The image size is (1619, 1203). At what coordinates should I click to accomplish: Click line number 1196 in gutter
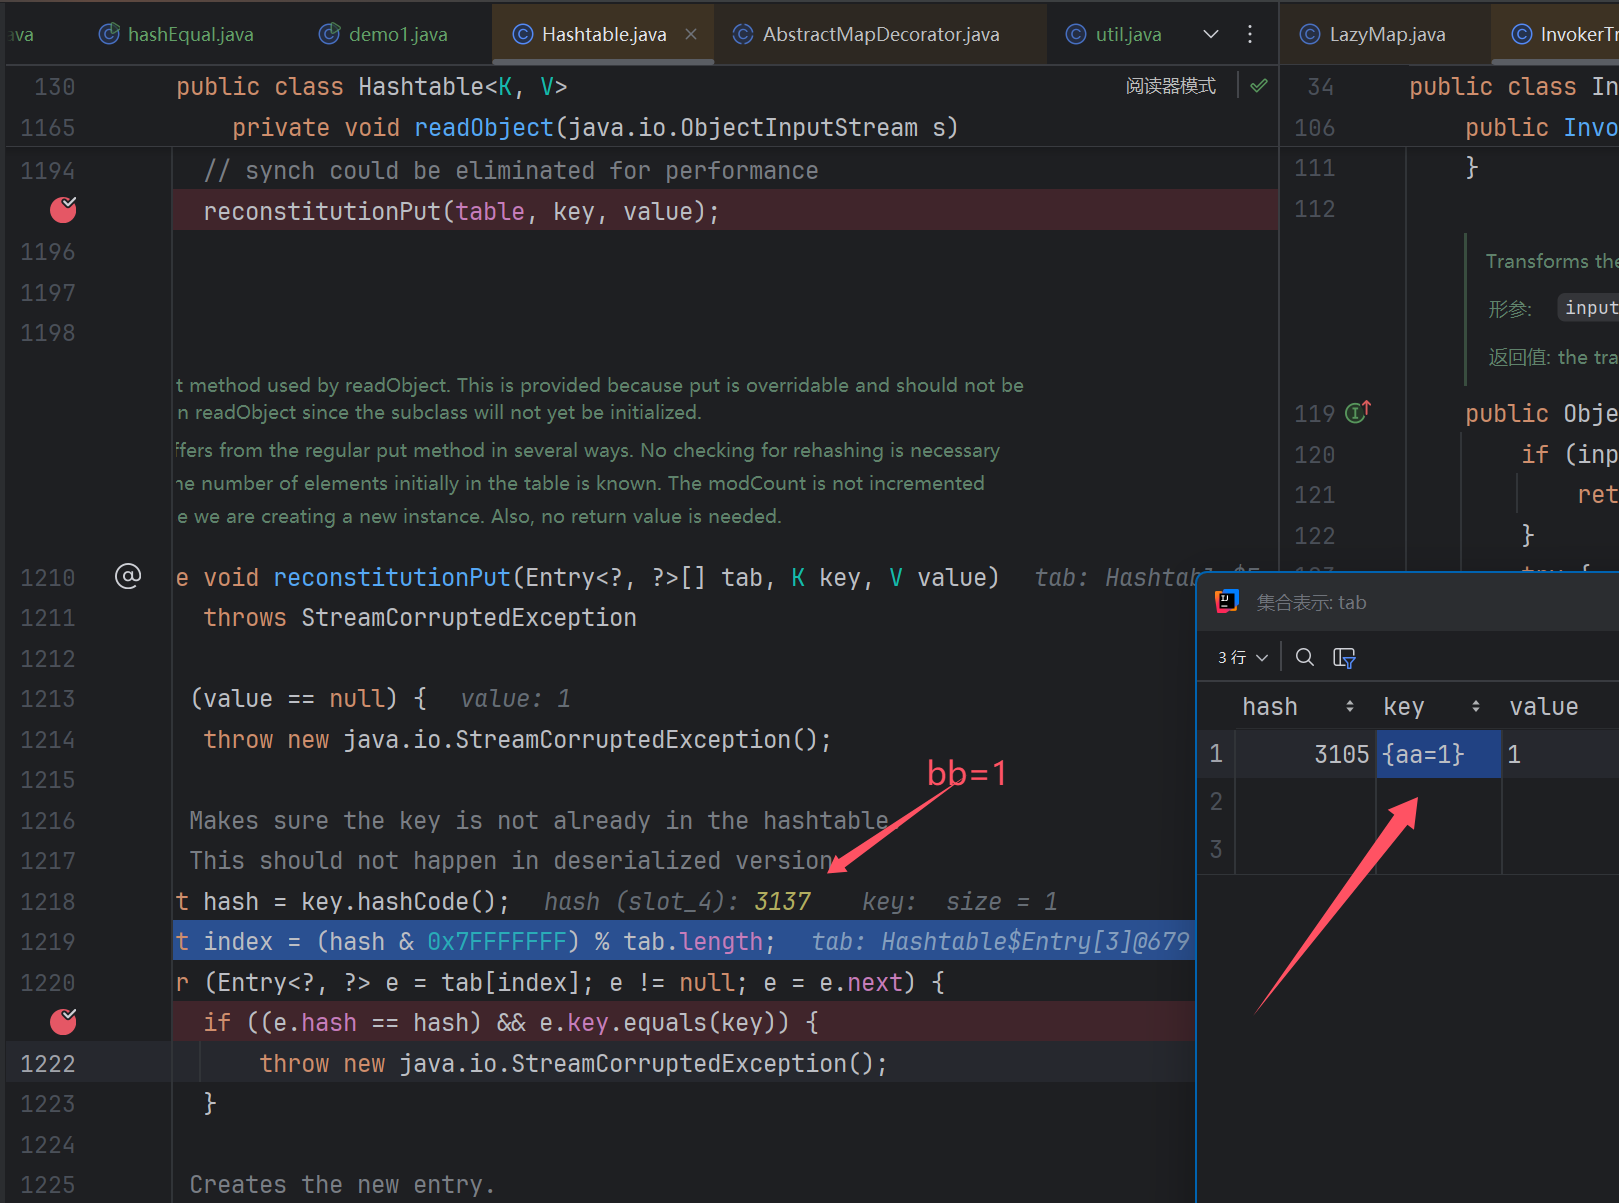click(47, 252)
